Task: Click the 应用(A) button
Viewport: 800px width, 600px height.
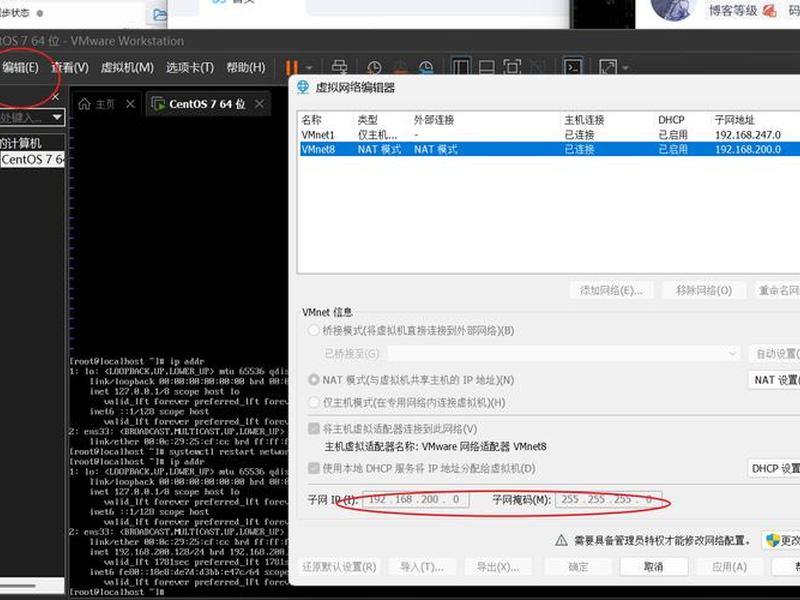Action: (730, 567)
